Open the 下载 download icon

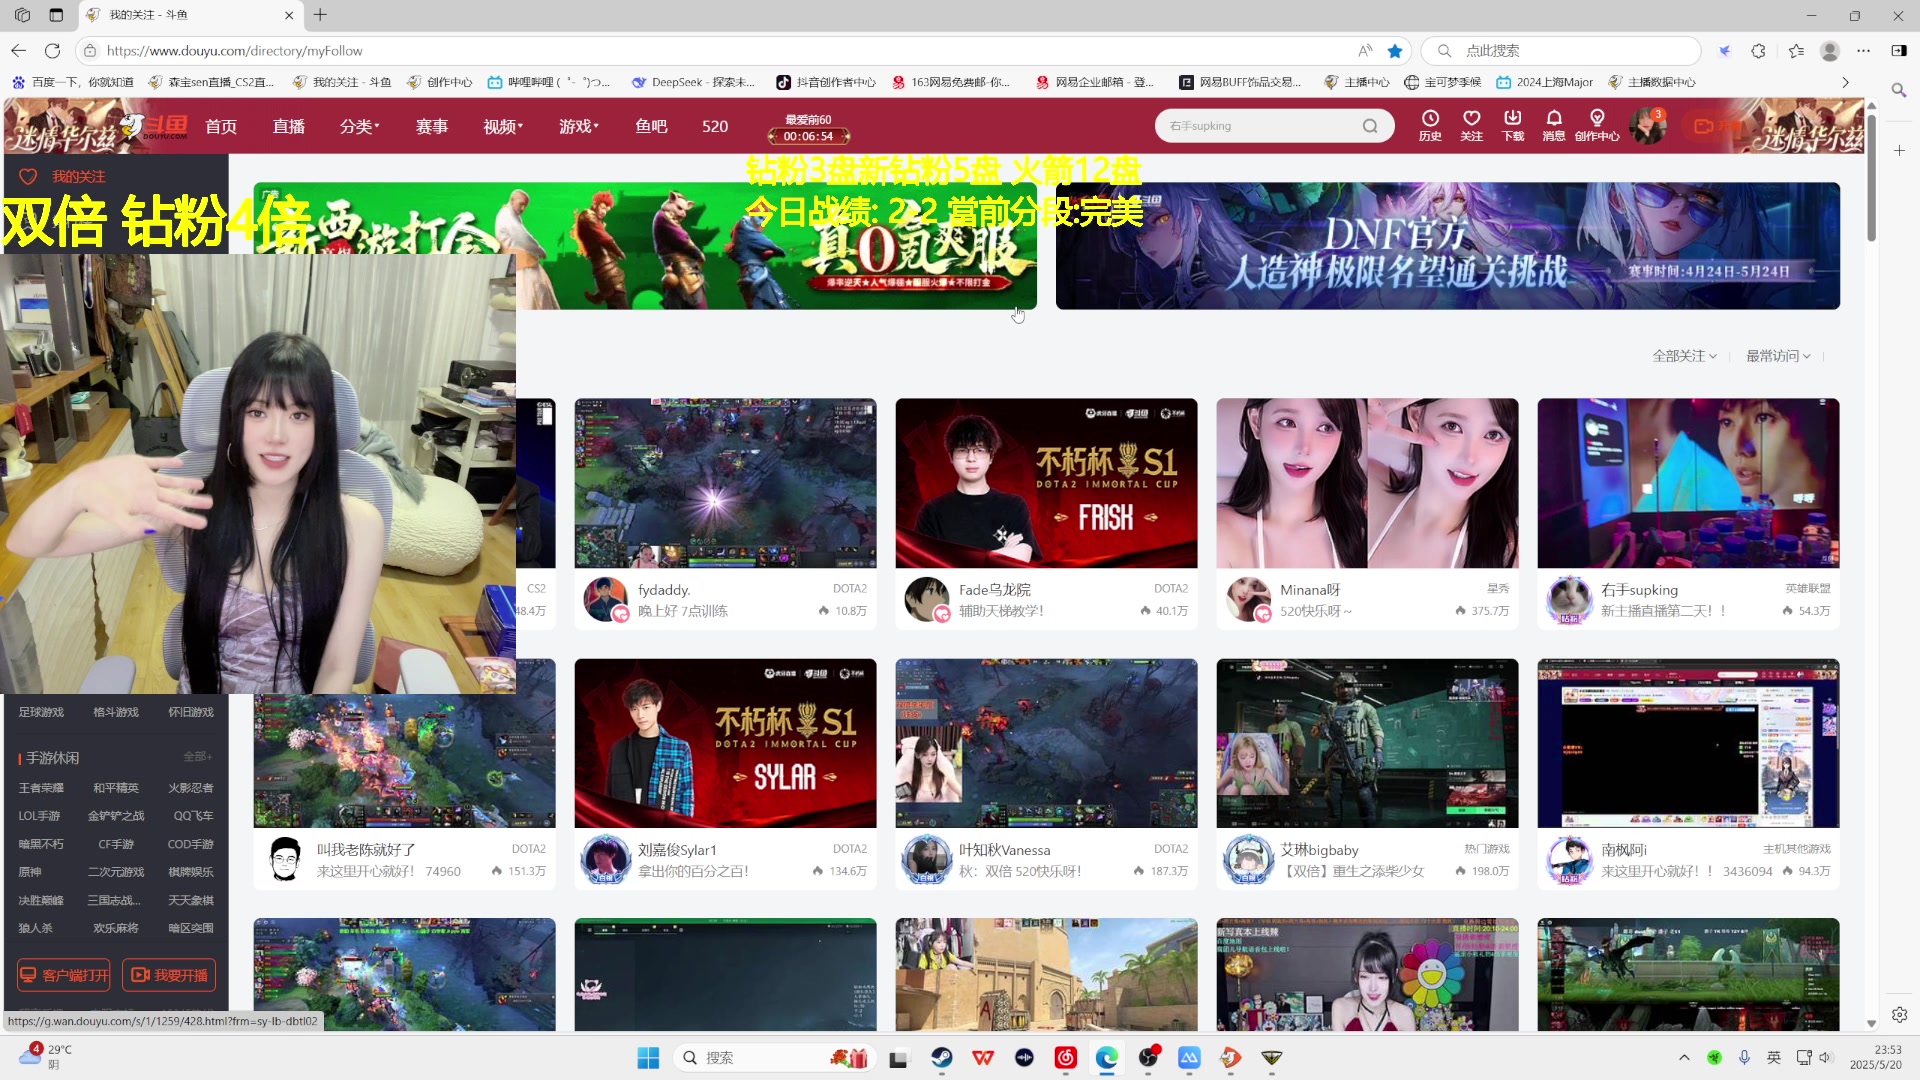(x=1512, y=125)
